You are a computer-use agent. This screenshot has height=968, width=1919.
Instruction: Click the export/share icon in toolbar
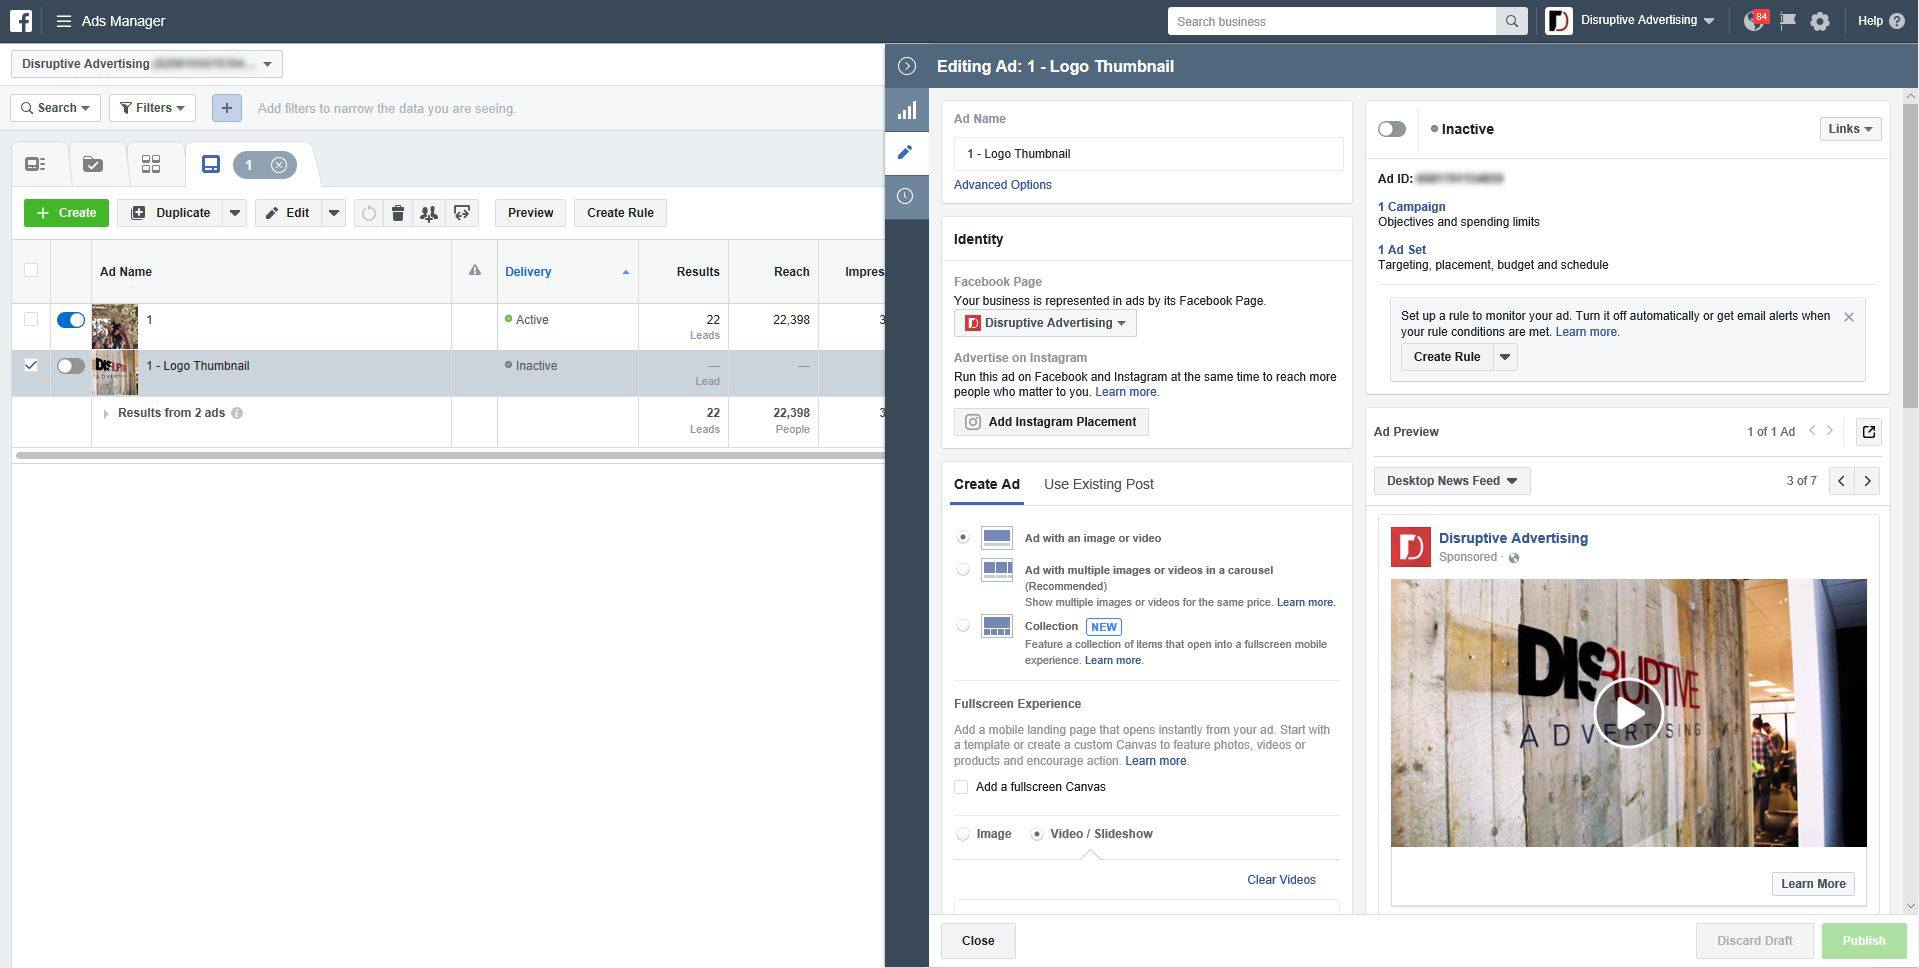pyautogui.click(x=462, y=213)
